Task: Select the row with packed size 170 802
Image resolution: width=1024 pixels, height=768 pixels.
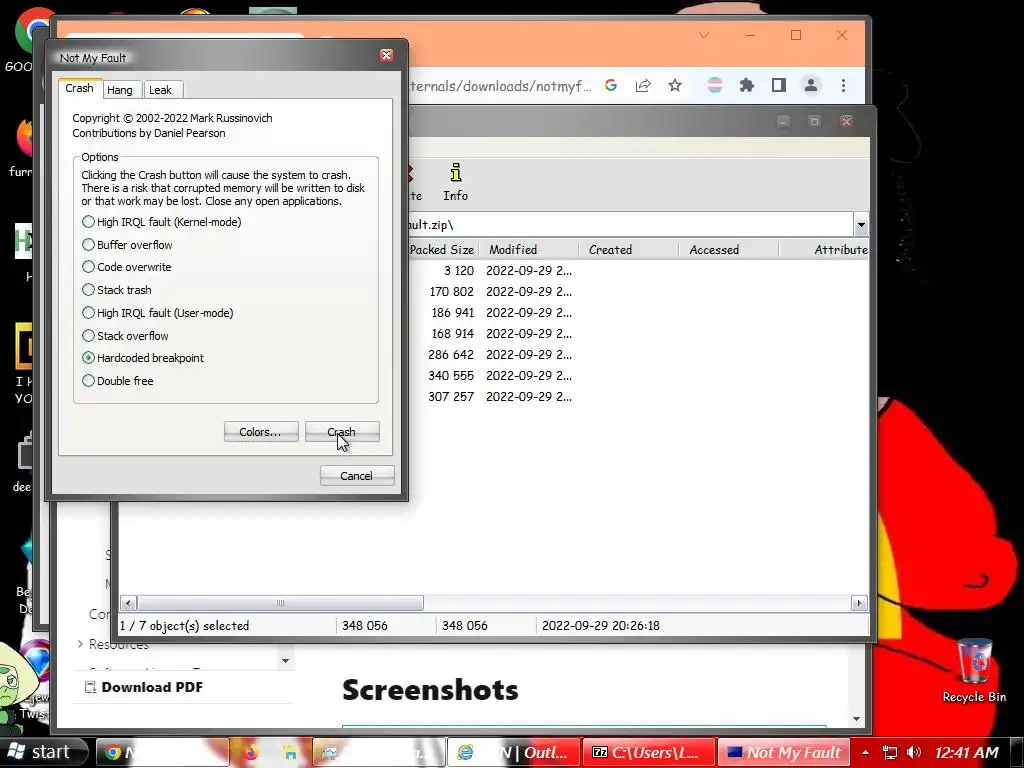Action: (x=637, y=292)
